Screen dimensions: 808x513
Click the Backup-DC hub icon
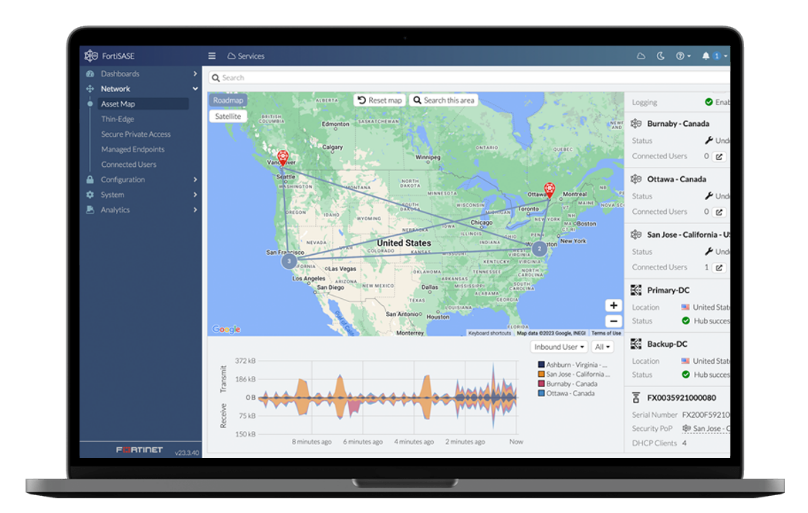click(636, 344)
